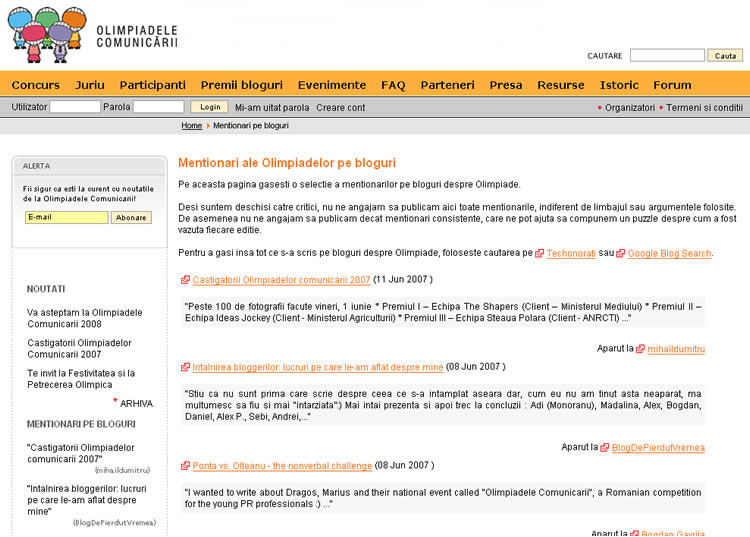Click the breadcrumb arrow after Home
This screenshot has width=750, height=537.
click(x=208, y=126)
